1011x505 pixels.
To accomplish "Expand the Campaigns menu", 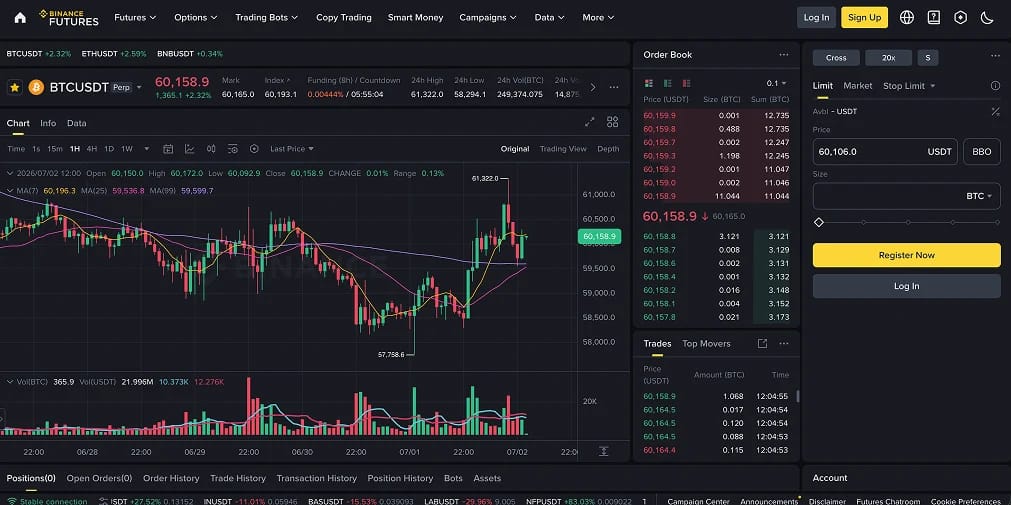I will pyautogui.click(x=489, y=17).
